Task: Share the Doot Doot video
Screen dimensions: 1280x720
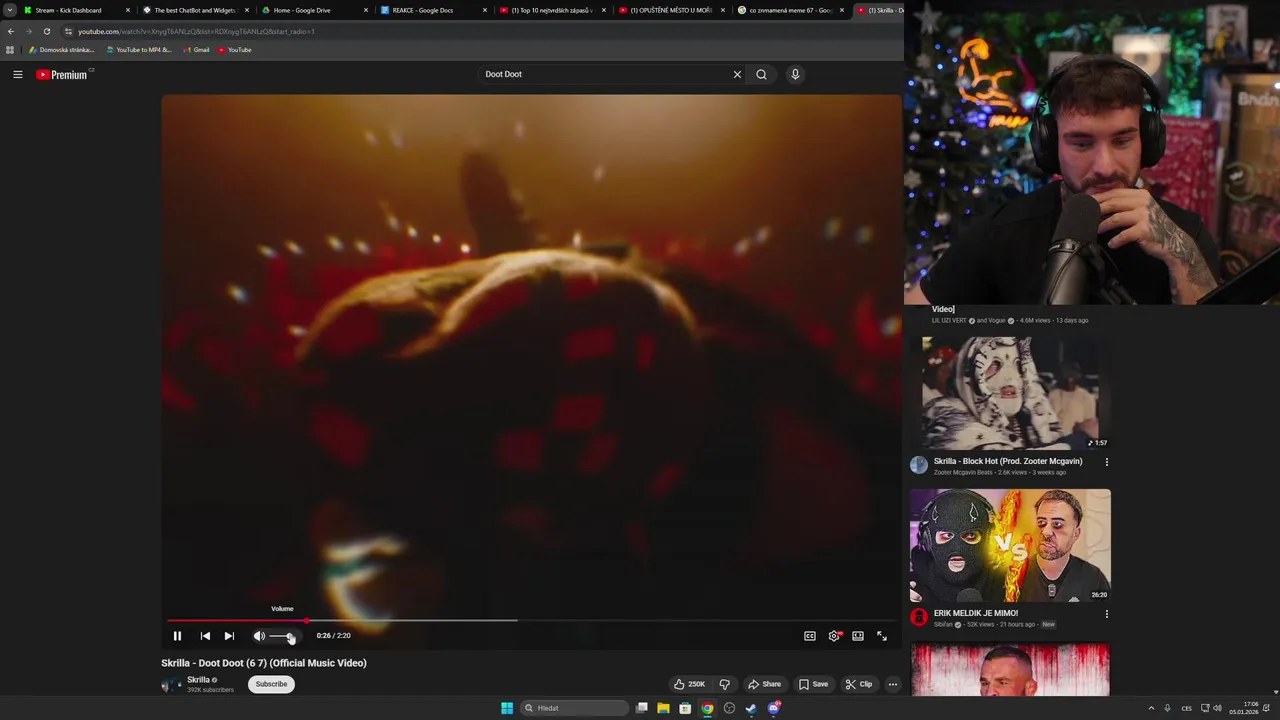Action: pos(764,684)
